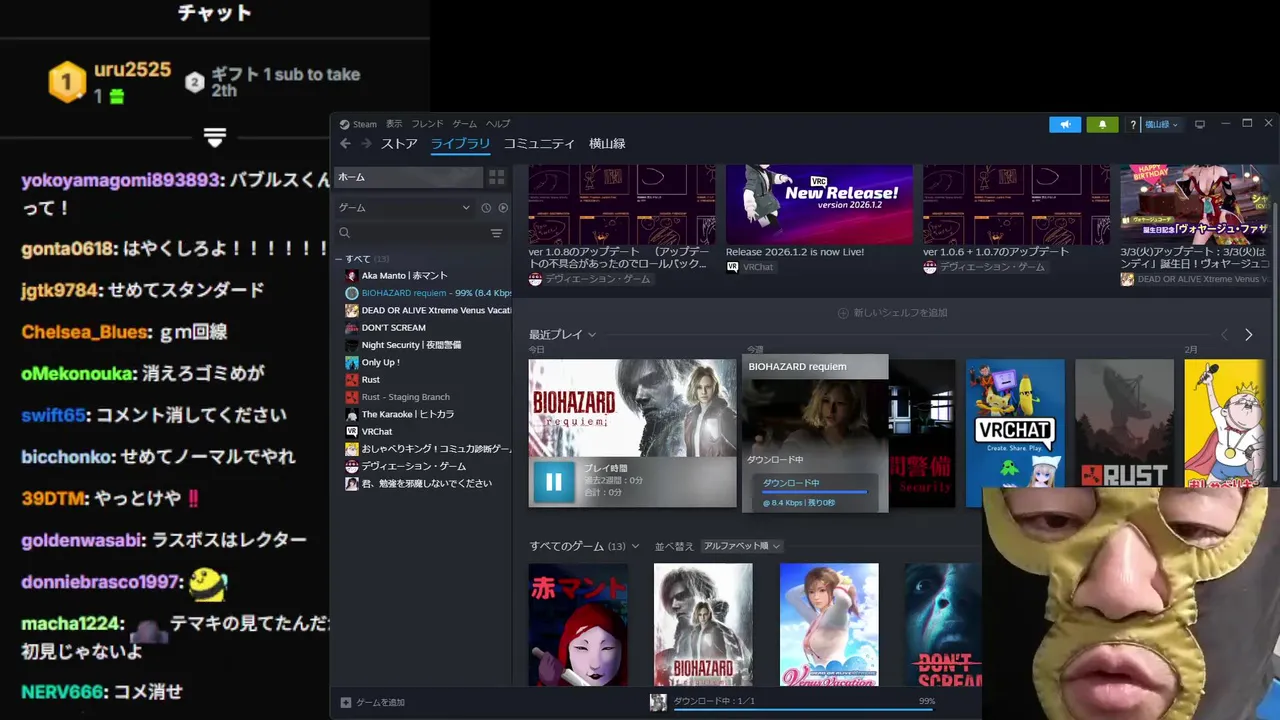Screen dimensions: 1280x720
Task: Open VRChat tile in recent games
Action: point(1015,433)
